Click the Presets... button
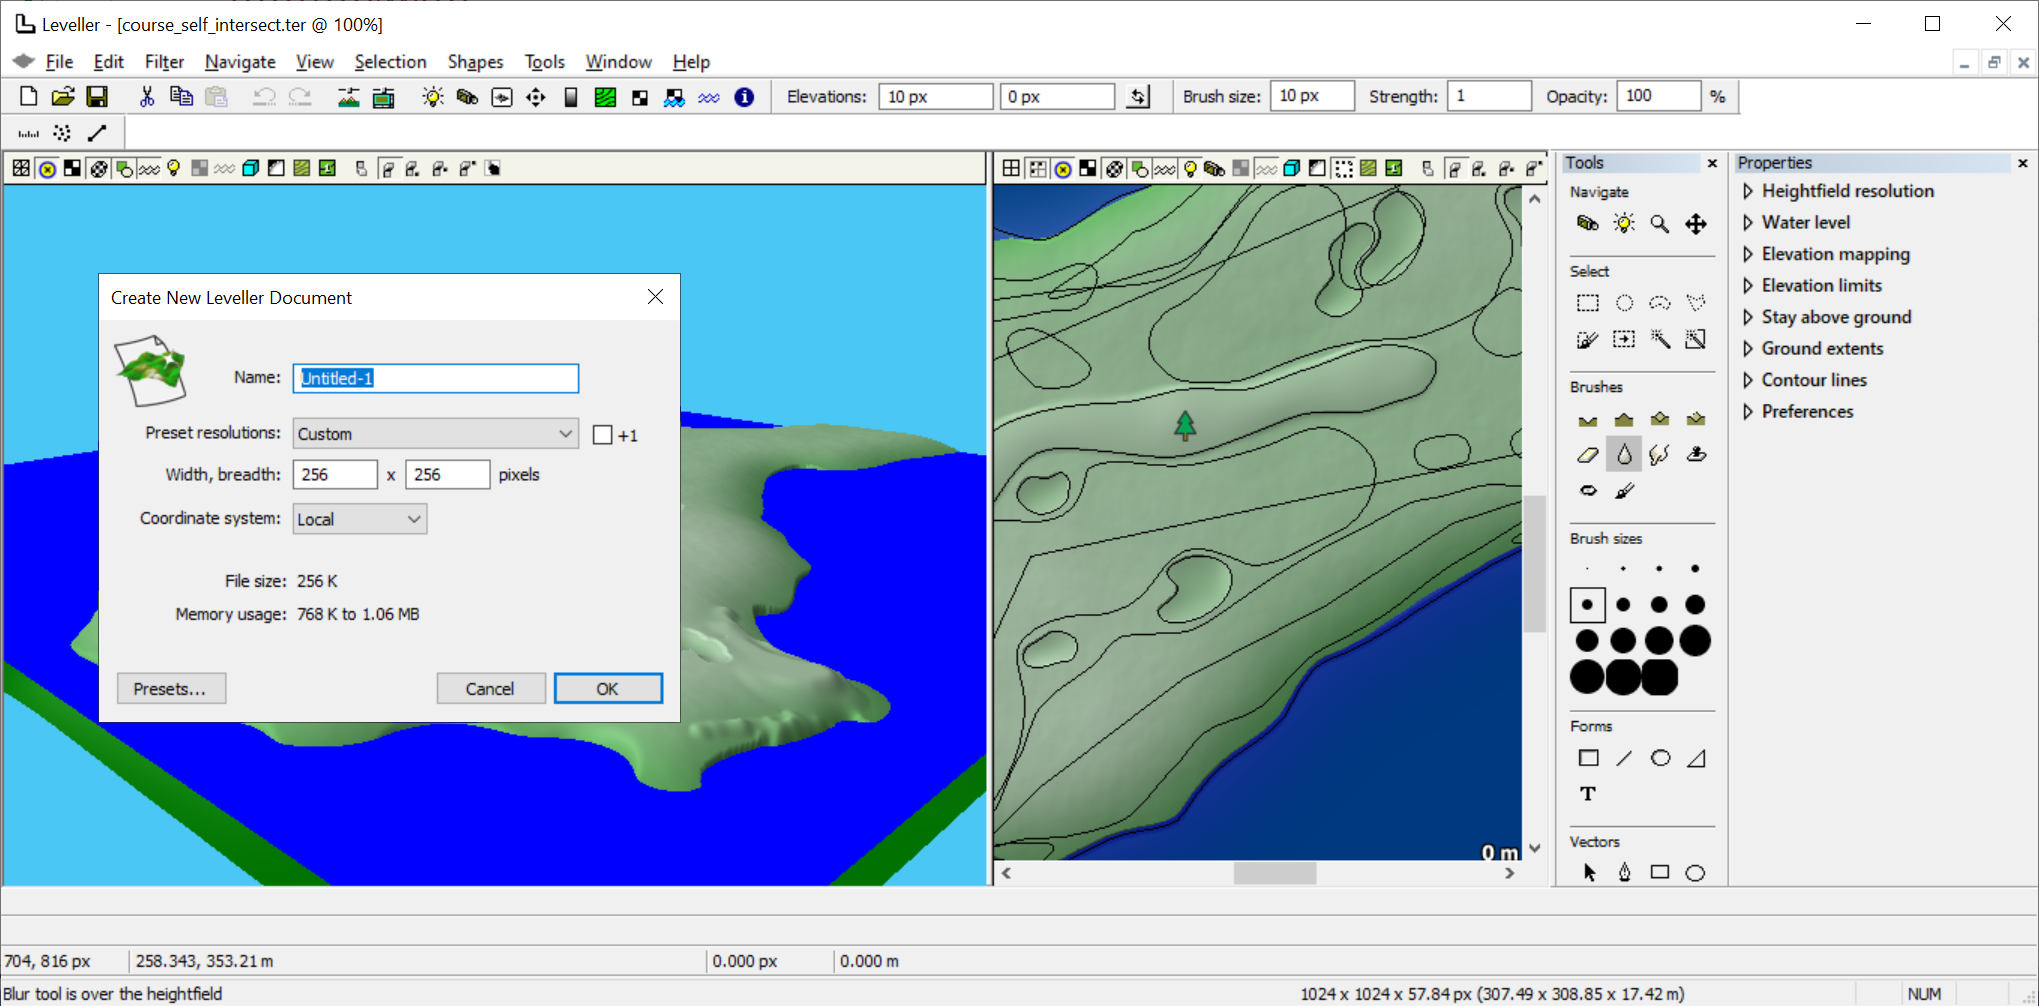 click(x=171, y=689)
